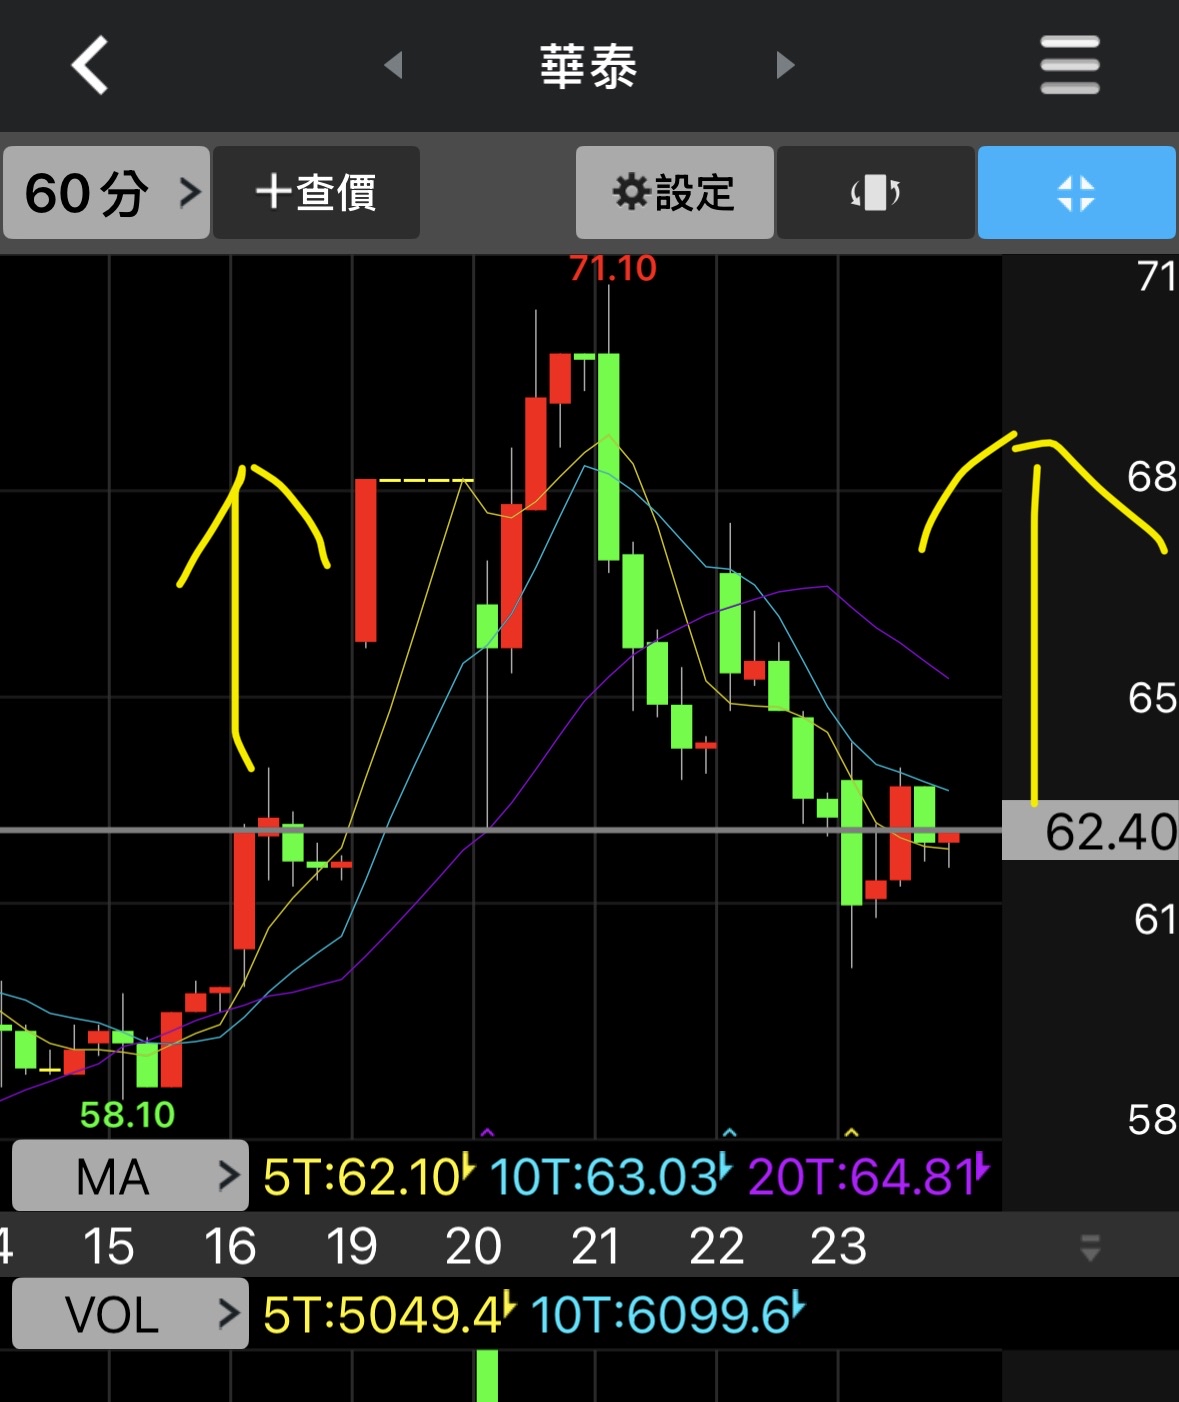
Task: Tap the blue collapse fullscreen icon
Action: [1076, 192]
